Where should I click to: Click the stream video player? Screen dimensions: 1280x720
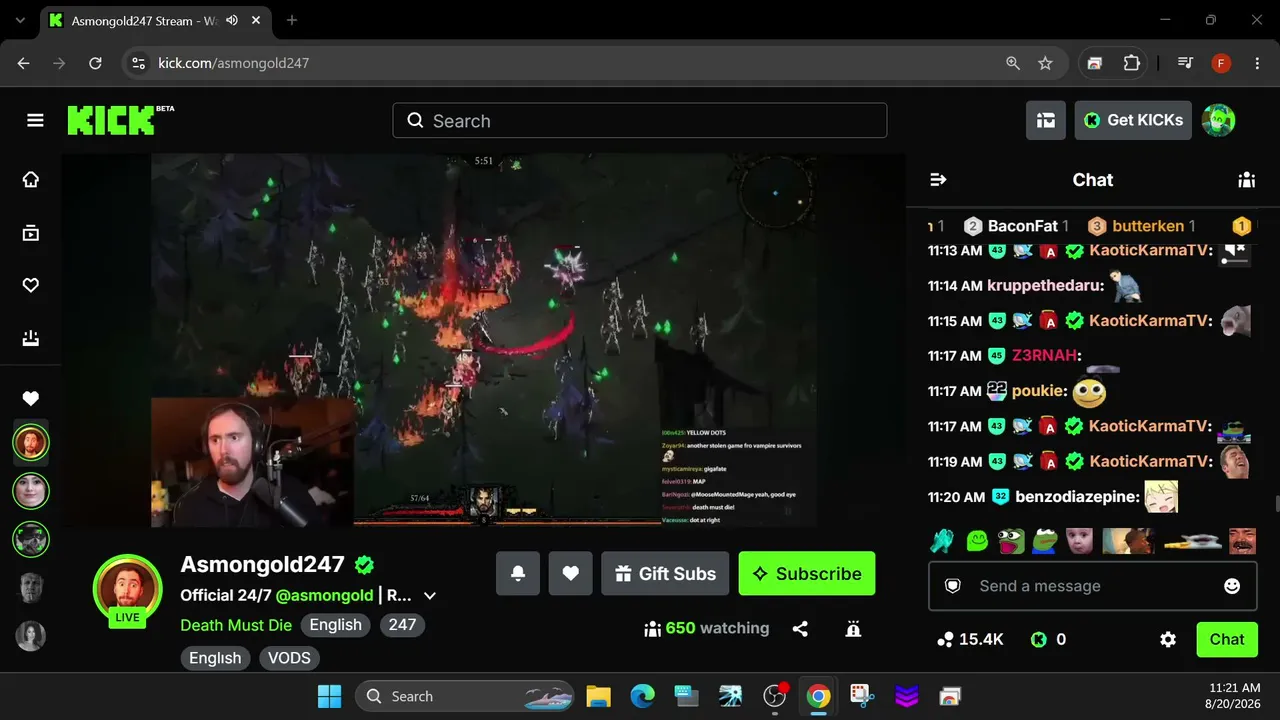[x=484, y=340]
